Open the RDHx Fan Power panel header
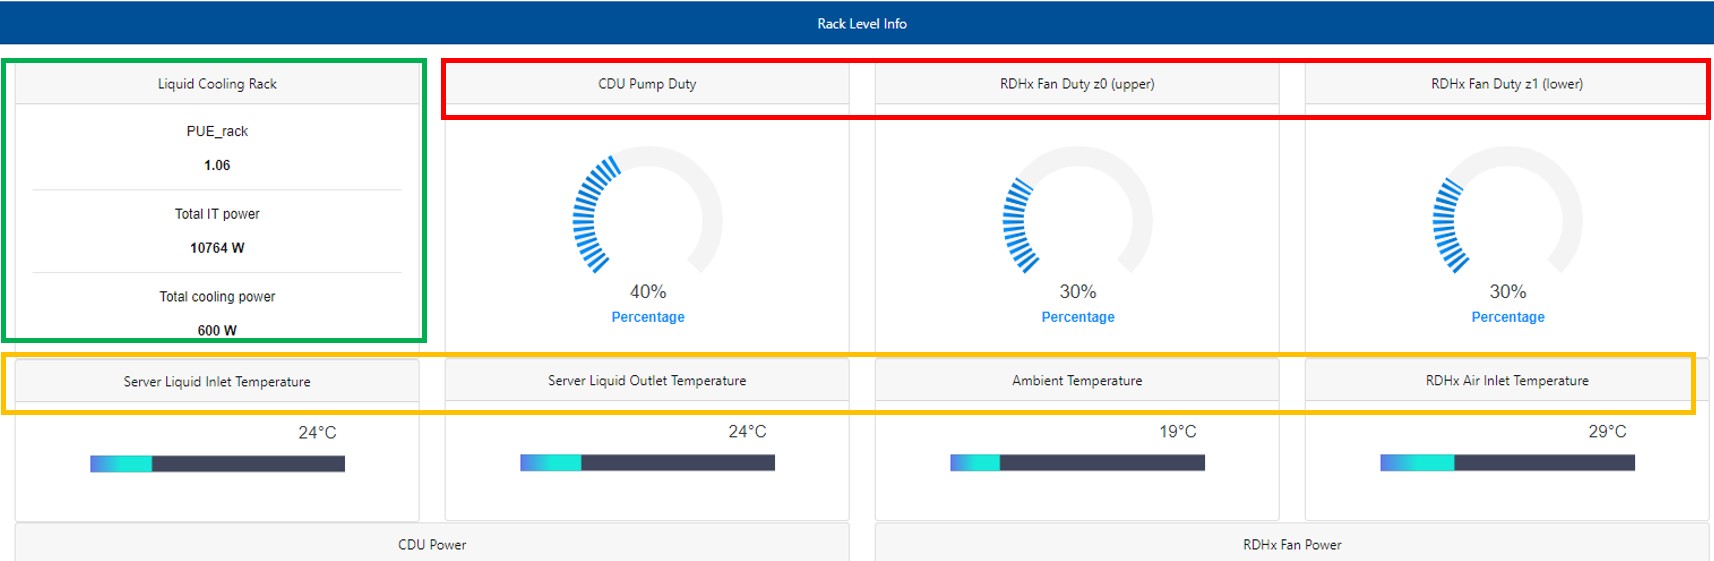1714x561 pixels. point(1292,545)
